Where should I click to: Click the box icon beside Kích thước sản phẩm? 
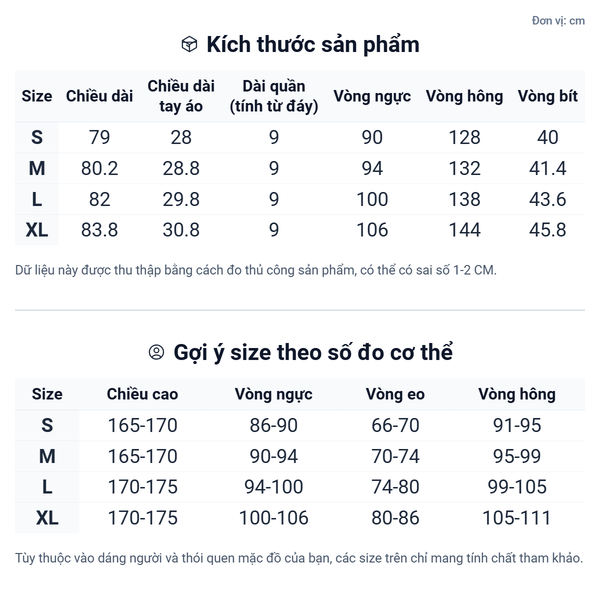point(189,45)
